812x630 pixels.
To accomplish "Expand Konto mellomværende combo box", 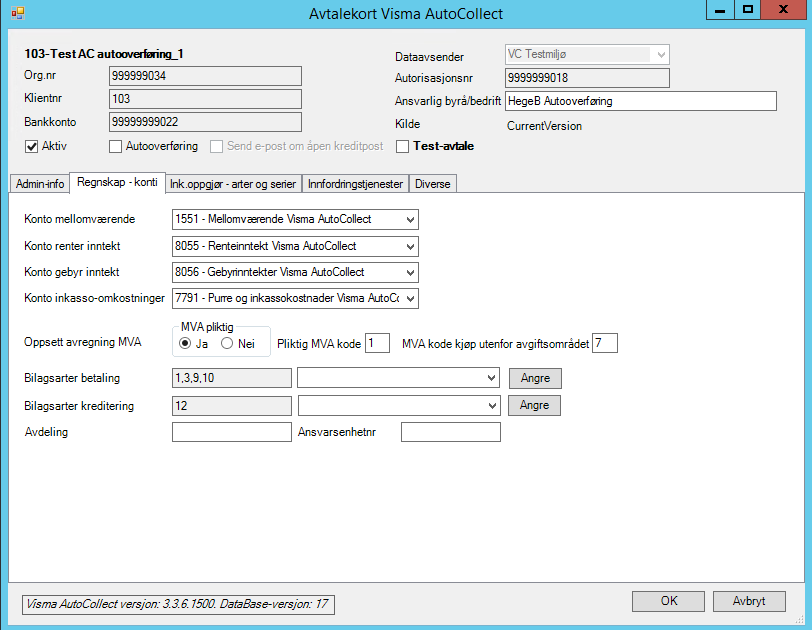I will pyautogui.click(x=410, y=219).
